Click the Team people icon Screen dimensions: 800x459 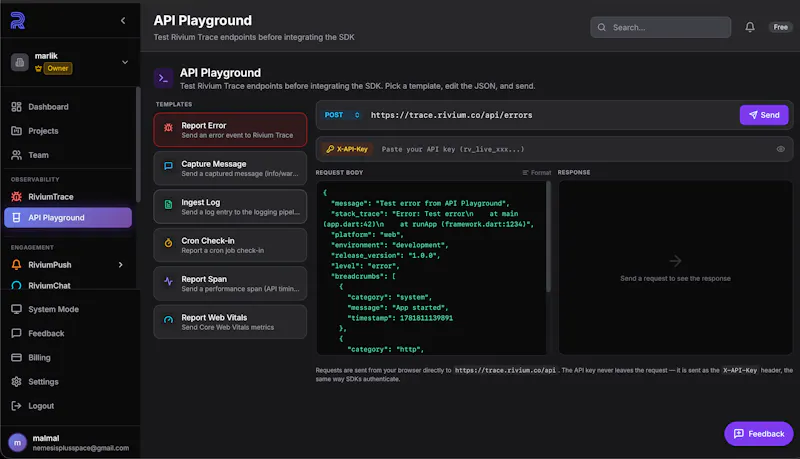[16, 155]
